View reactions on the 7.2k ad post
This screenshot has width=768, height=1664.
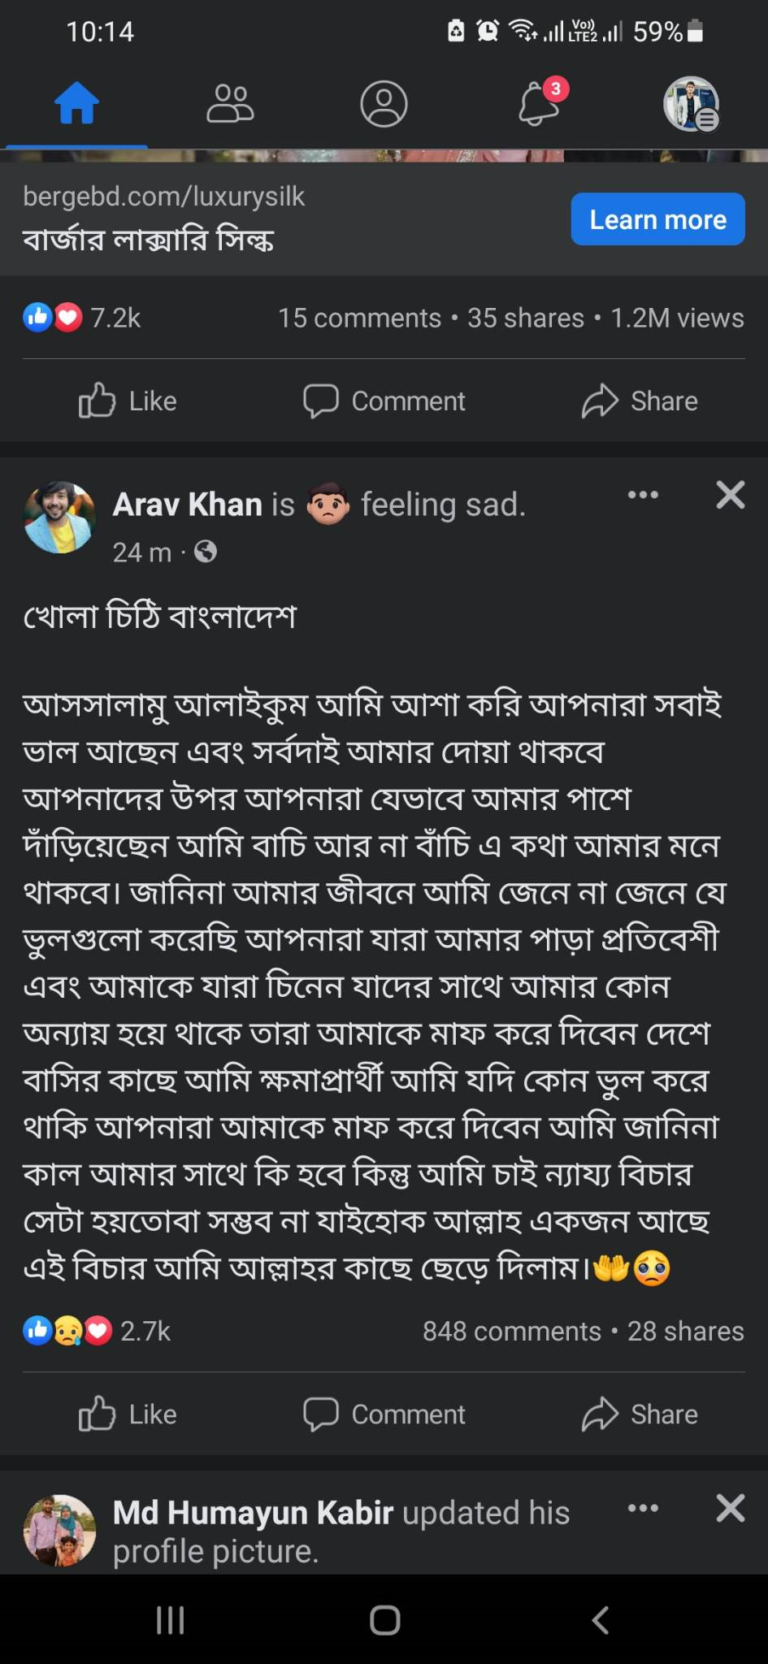click(82, 318)
